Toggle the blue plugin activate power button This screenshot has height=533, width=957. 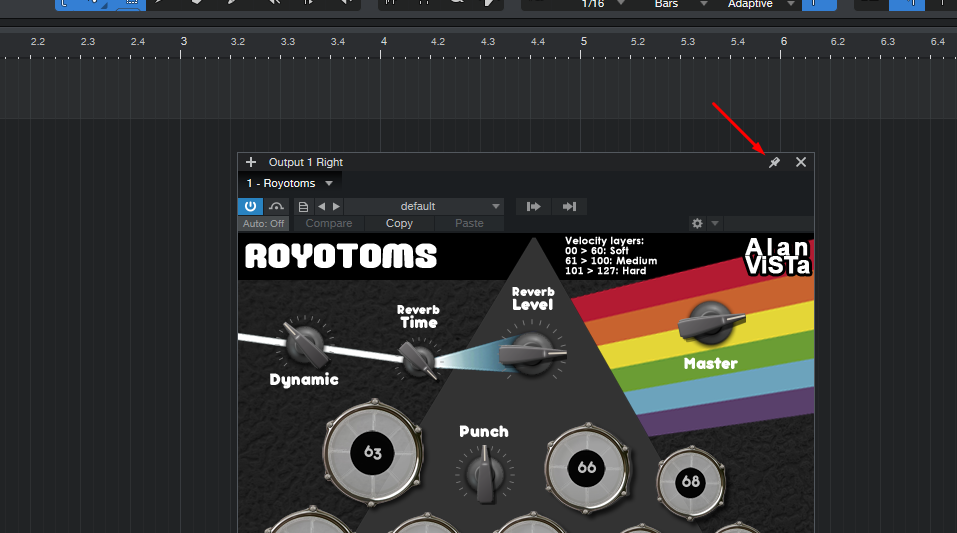click(250, 206)
